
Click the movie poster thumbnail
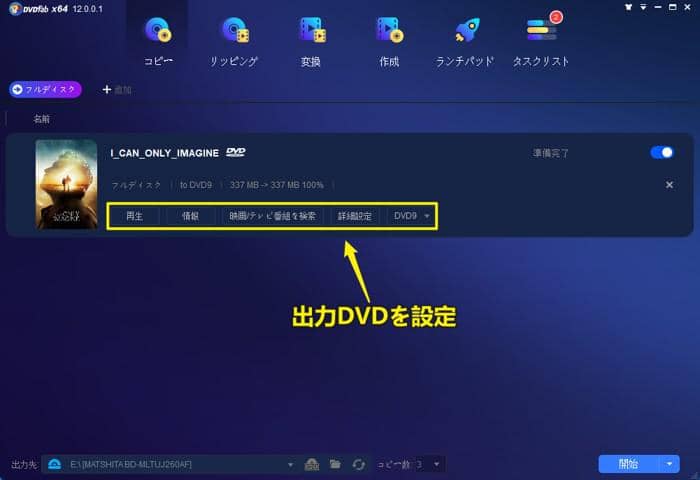[x=66, y=184]
